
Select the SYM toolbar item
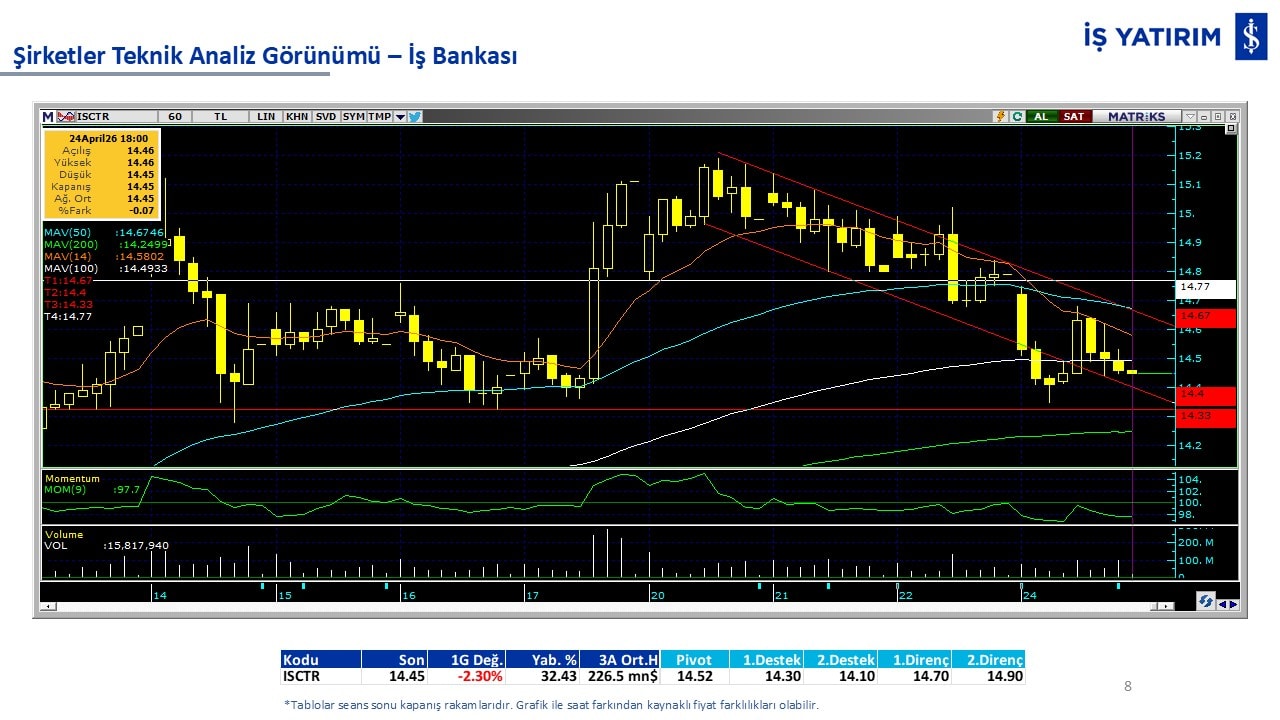[x=354, y=116]
